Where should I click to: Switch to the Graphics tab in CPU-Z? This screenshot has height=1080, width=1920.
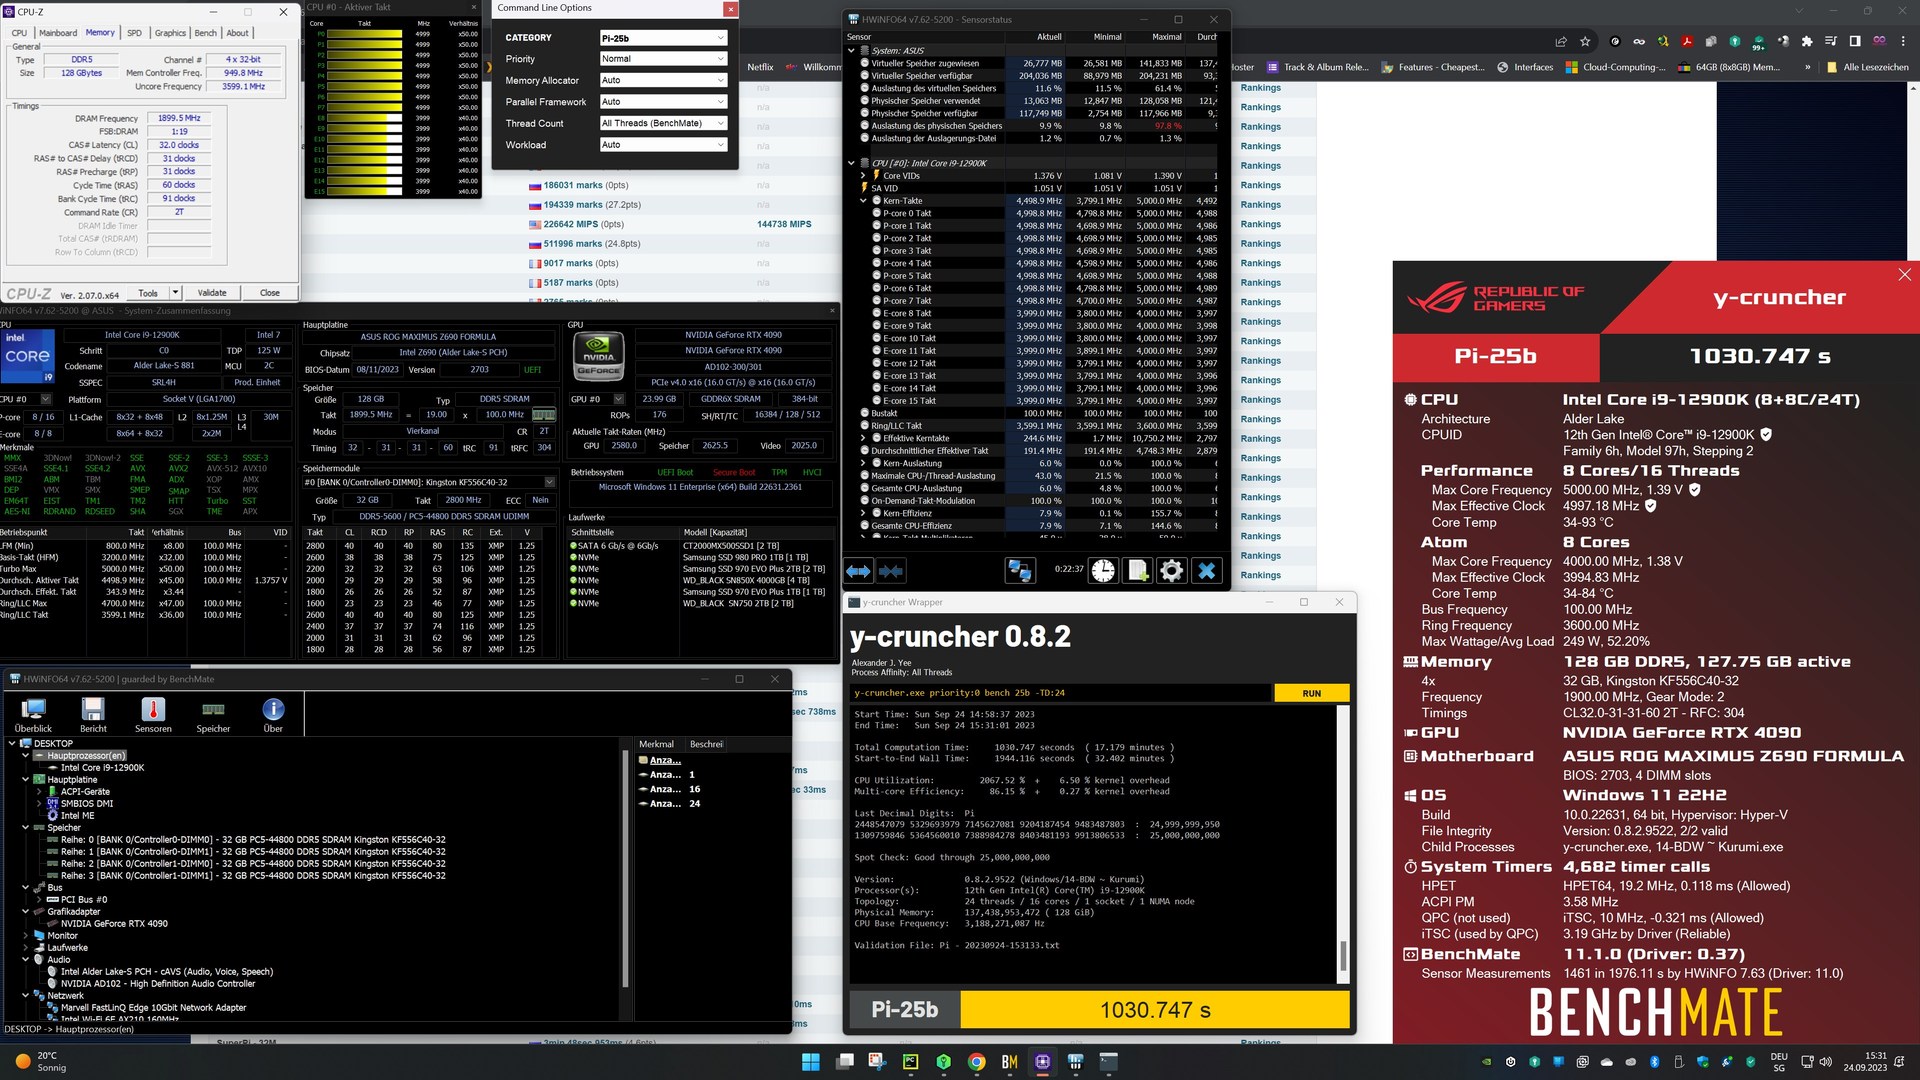[x=170, y=33]
